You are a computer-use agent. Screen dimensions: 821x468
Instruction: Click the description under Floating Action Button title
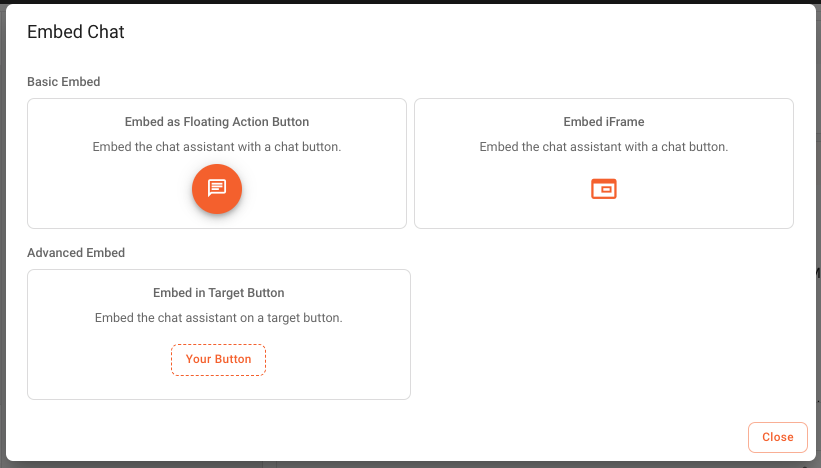(217, 147)
